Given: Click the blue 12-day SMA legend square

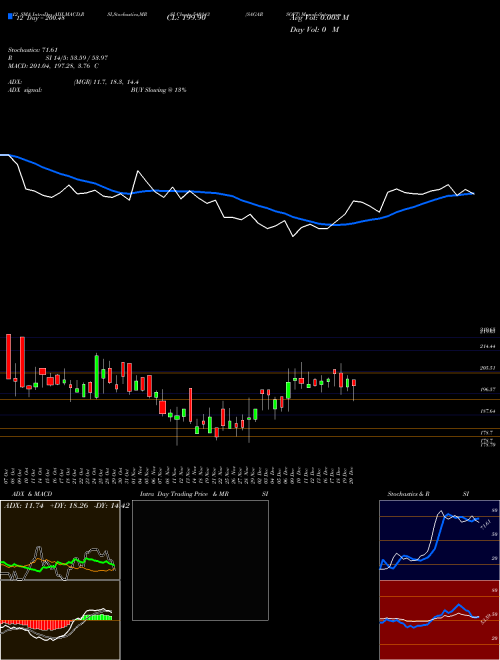Looking at the screenshot, I should click(x=11, y=16).
